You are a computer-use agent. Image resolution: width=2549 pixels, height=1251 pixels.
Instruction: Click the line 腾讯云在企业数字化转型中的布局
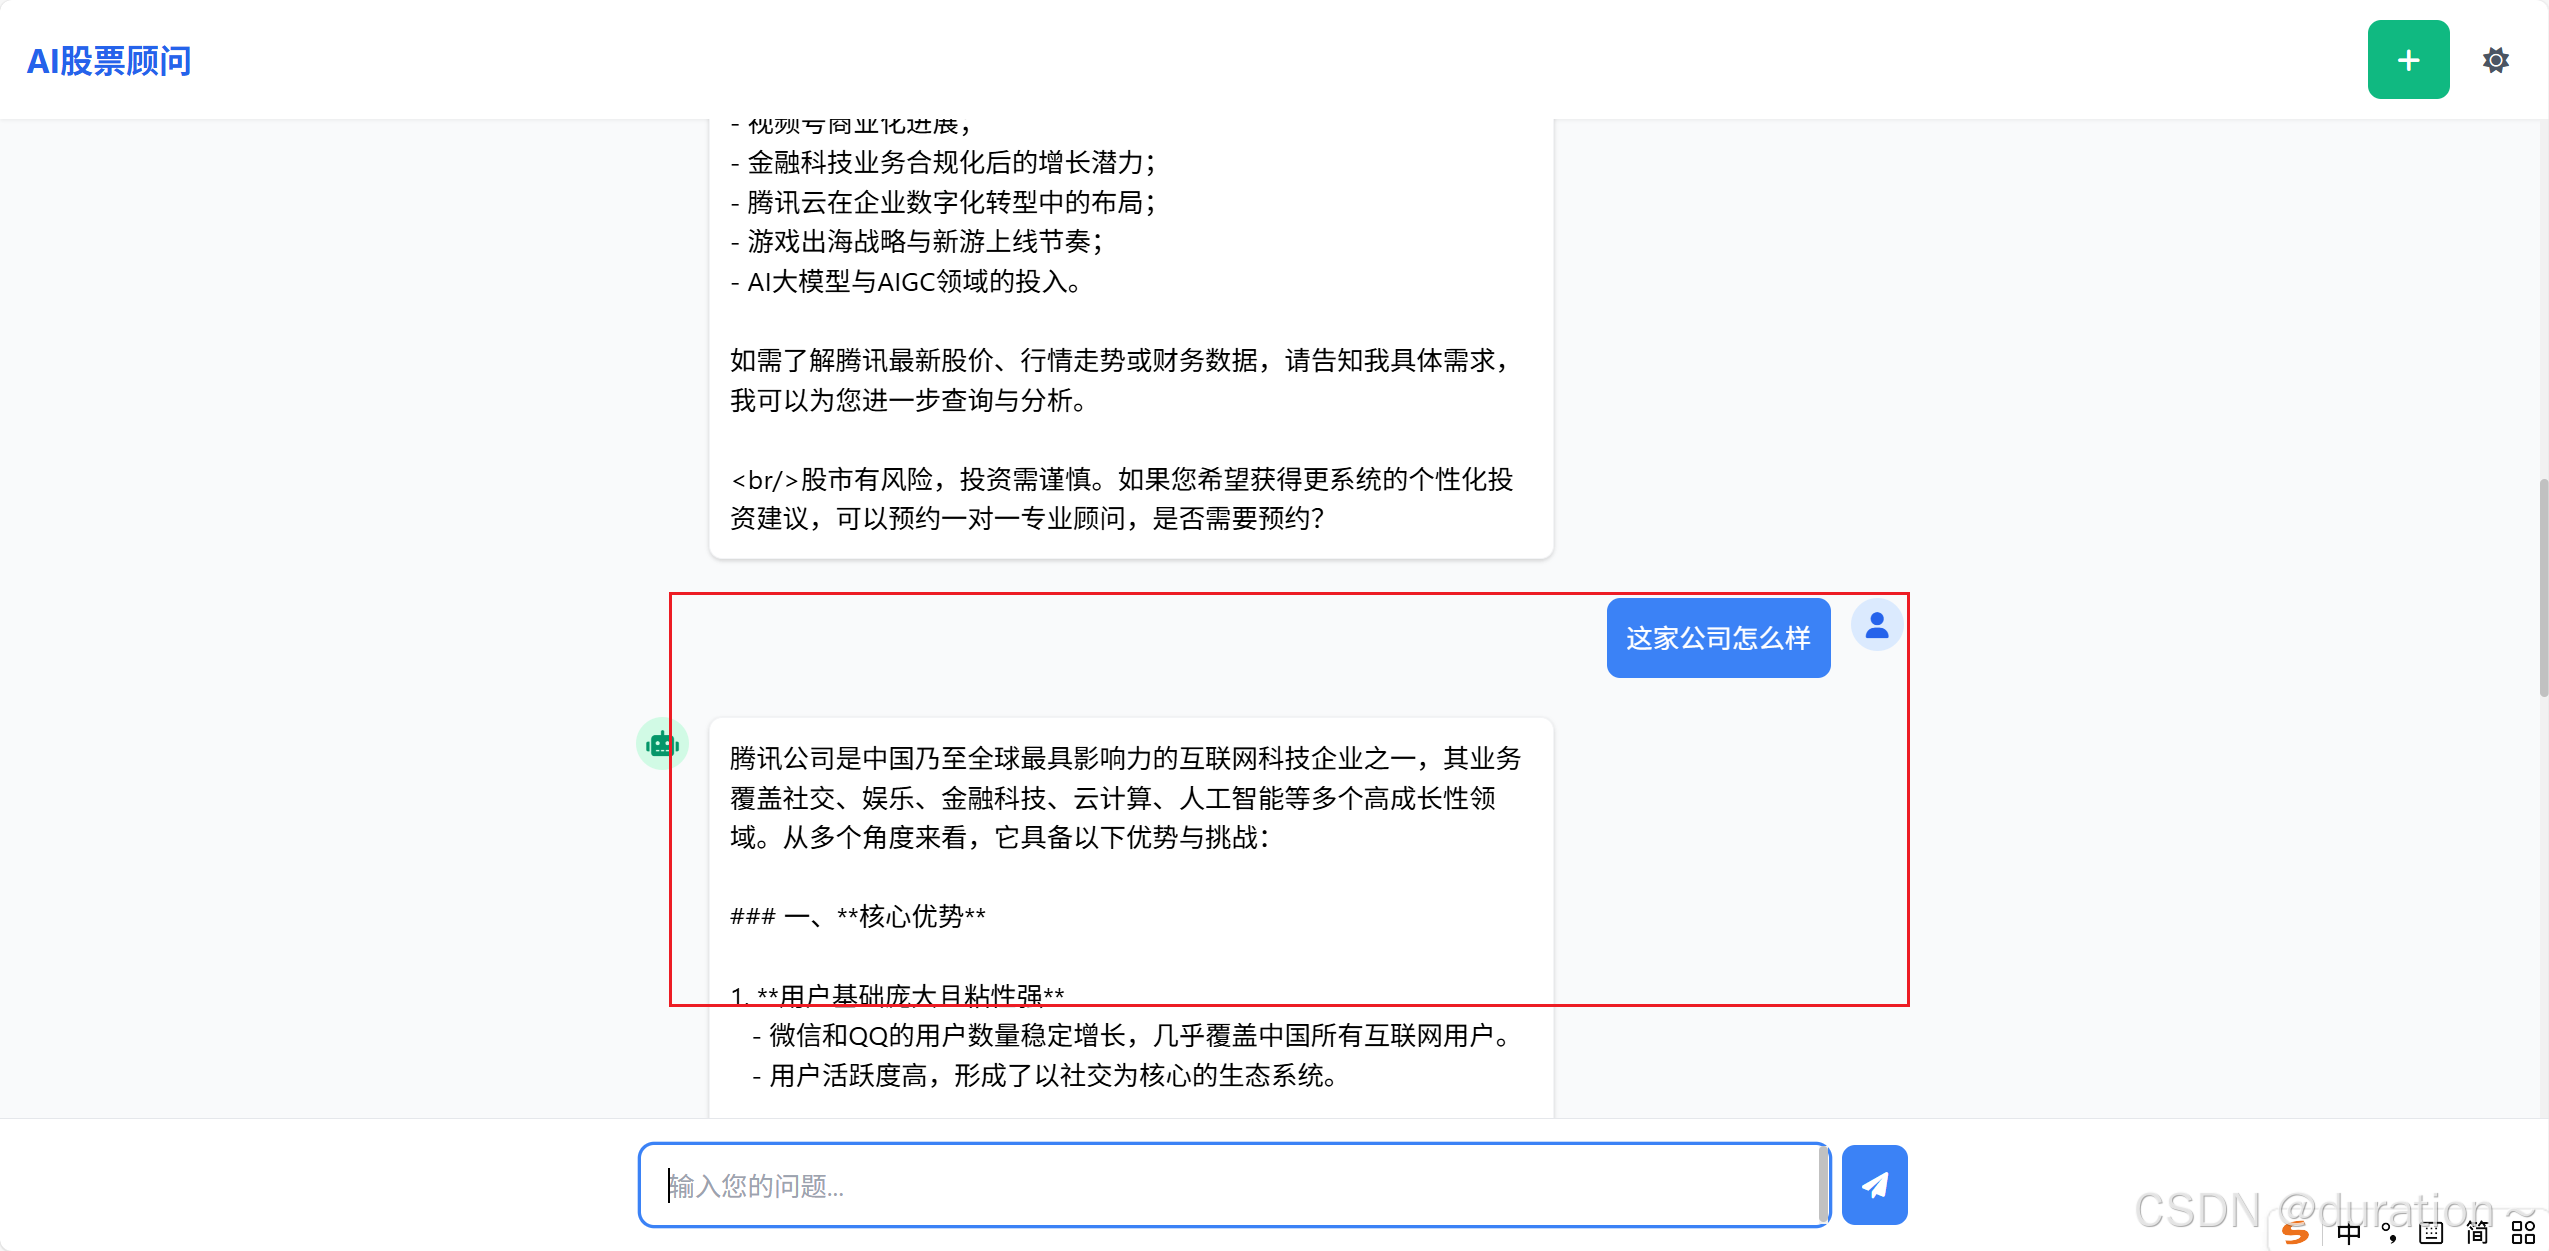943,202
